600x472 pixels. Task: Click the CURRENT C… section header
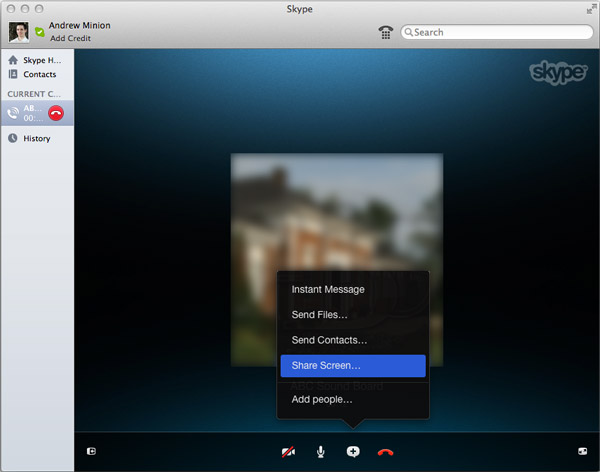34,94
